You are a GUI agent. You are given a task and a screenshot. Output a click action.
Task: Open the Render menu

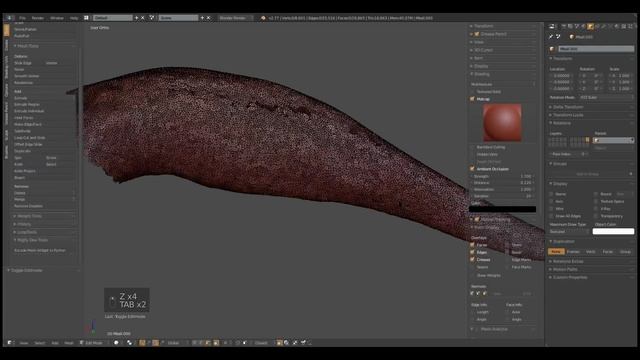click(38, 18)
